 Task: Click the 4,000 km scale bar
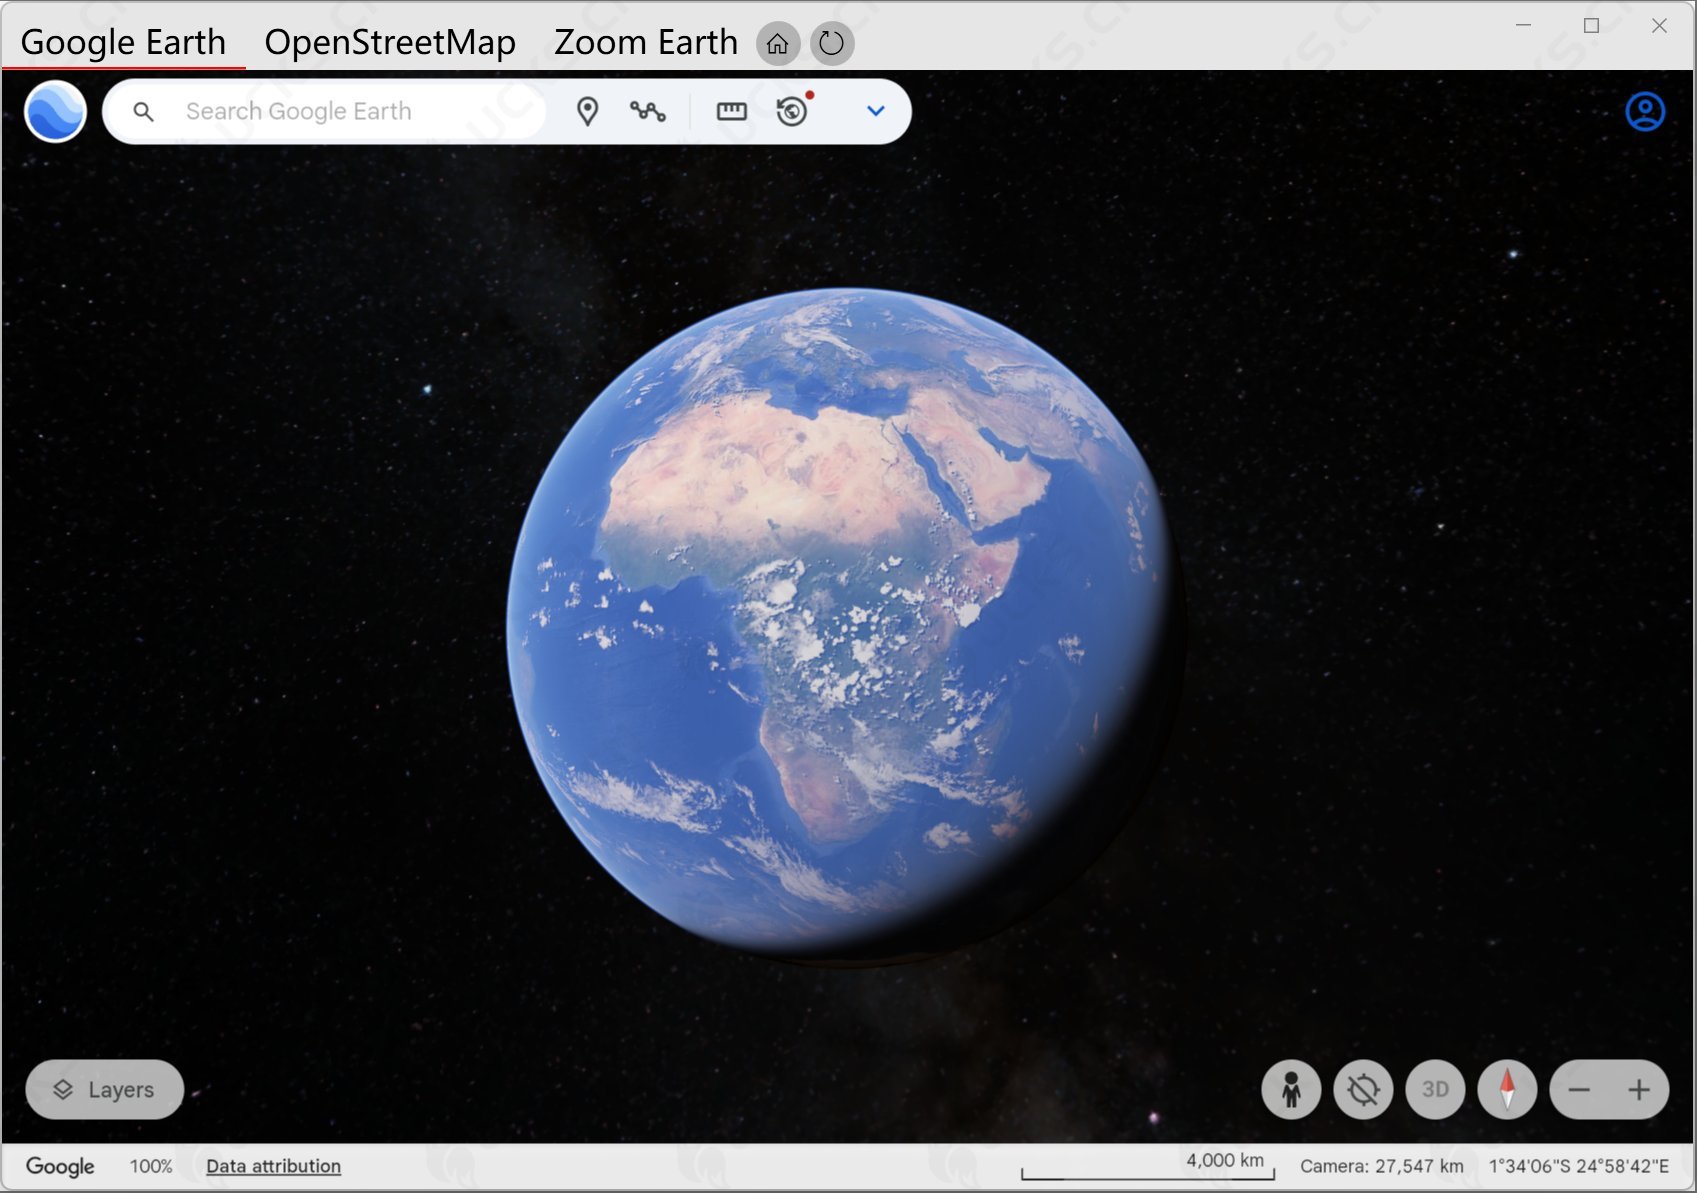click(x=1148, y=1166)
